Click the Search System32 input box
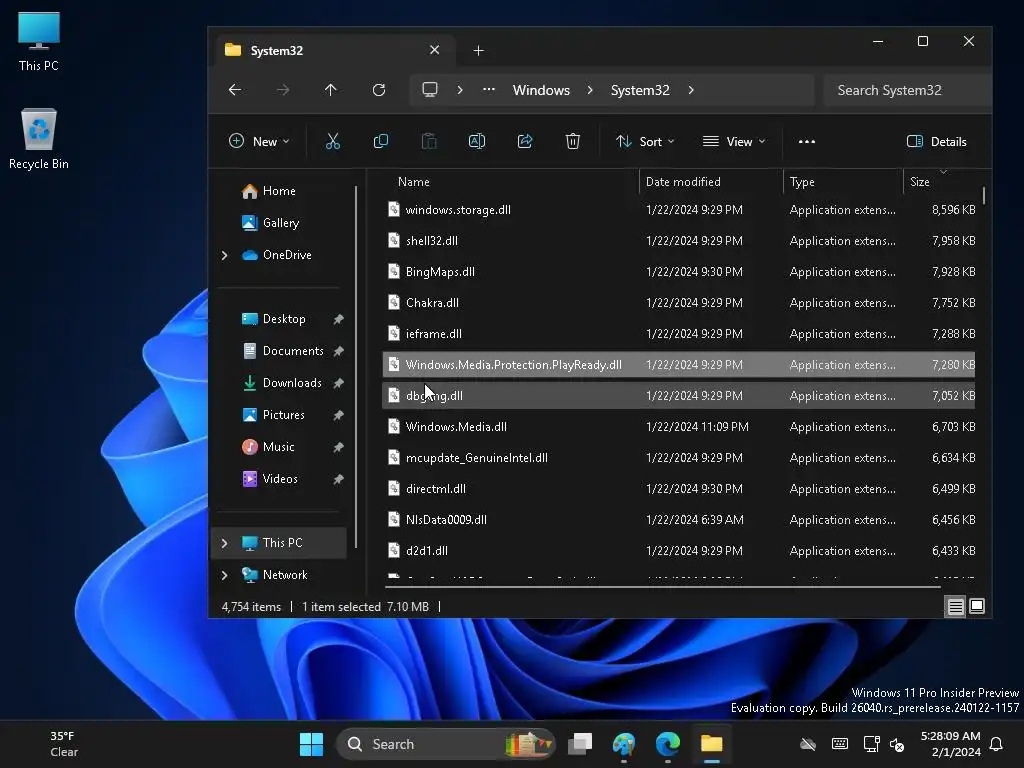This screenshot has height=768, width=1024. (908, 90)
